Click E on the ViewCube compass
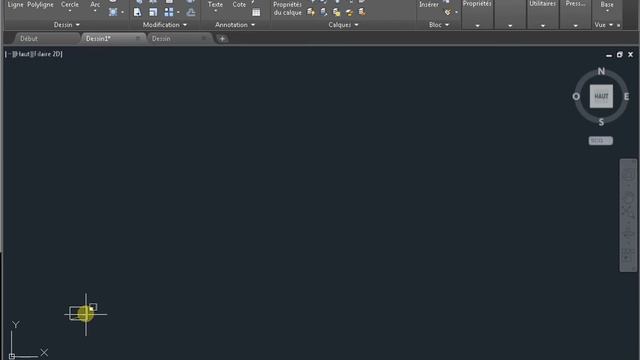 626,96
